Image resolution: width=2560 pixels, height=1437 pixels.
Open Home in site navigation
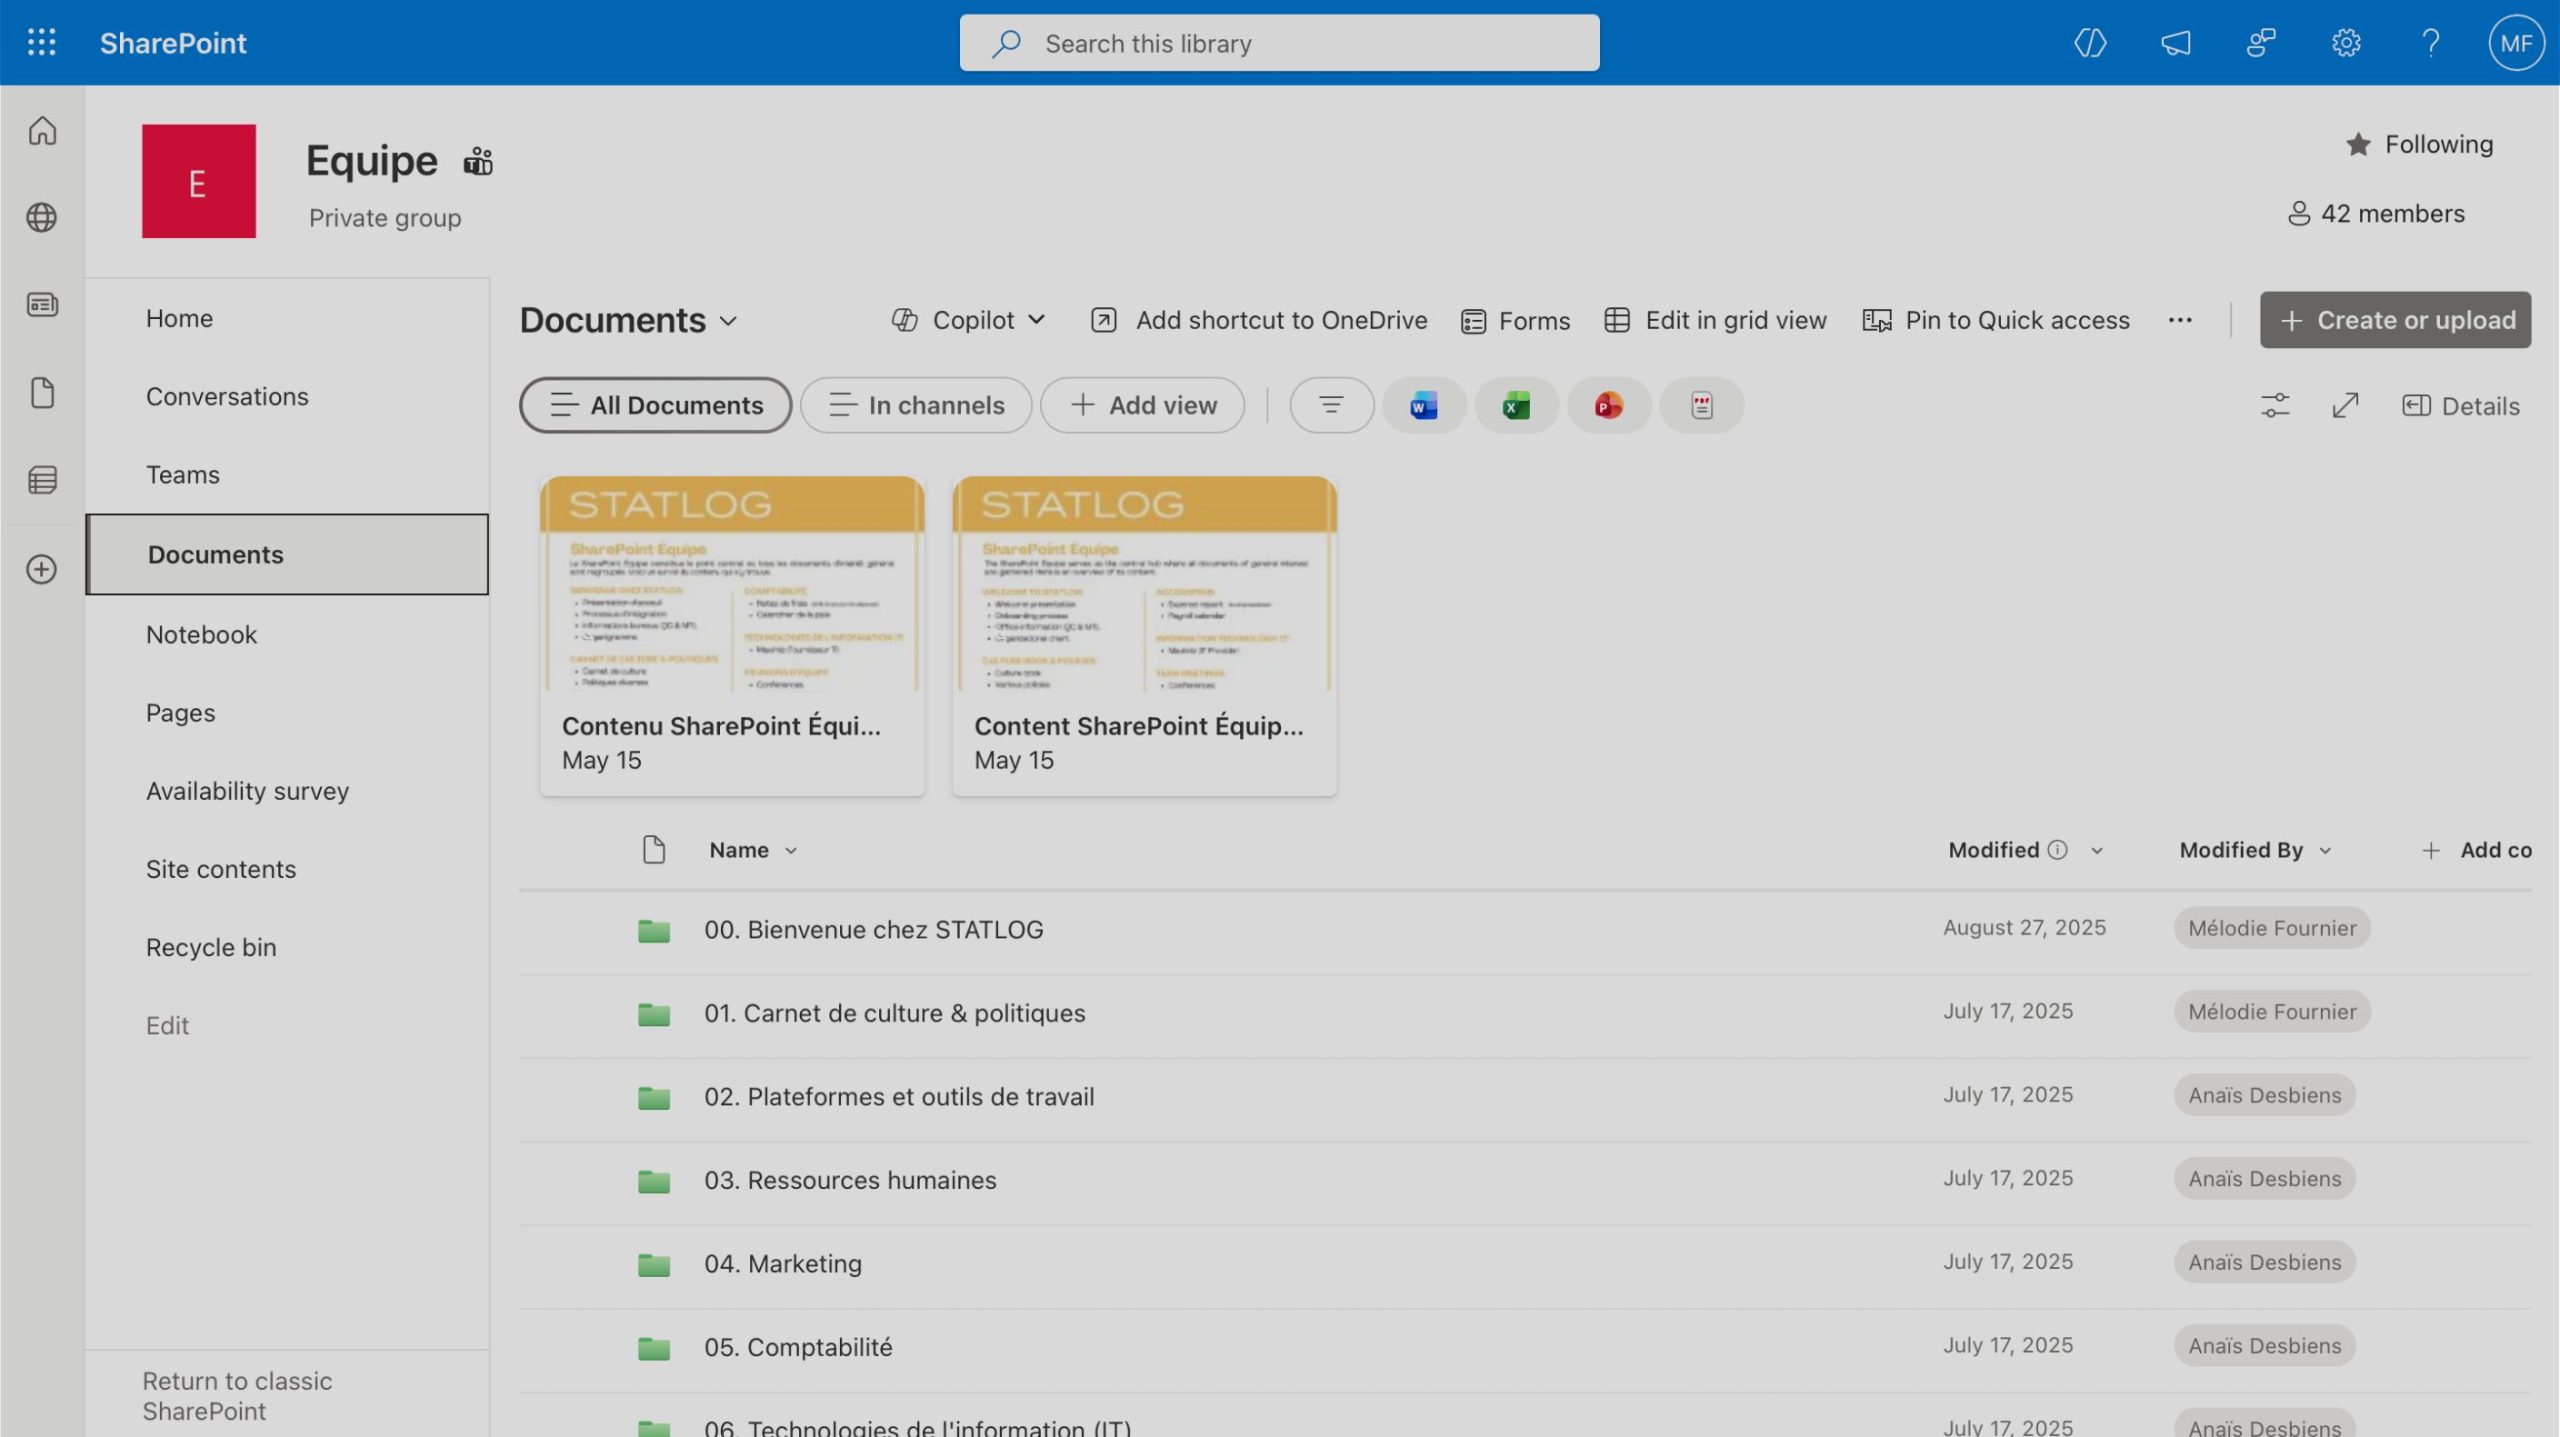pyautogui.click(x=179, y=318)
